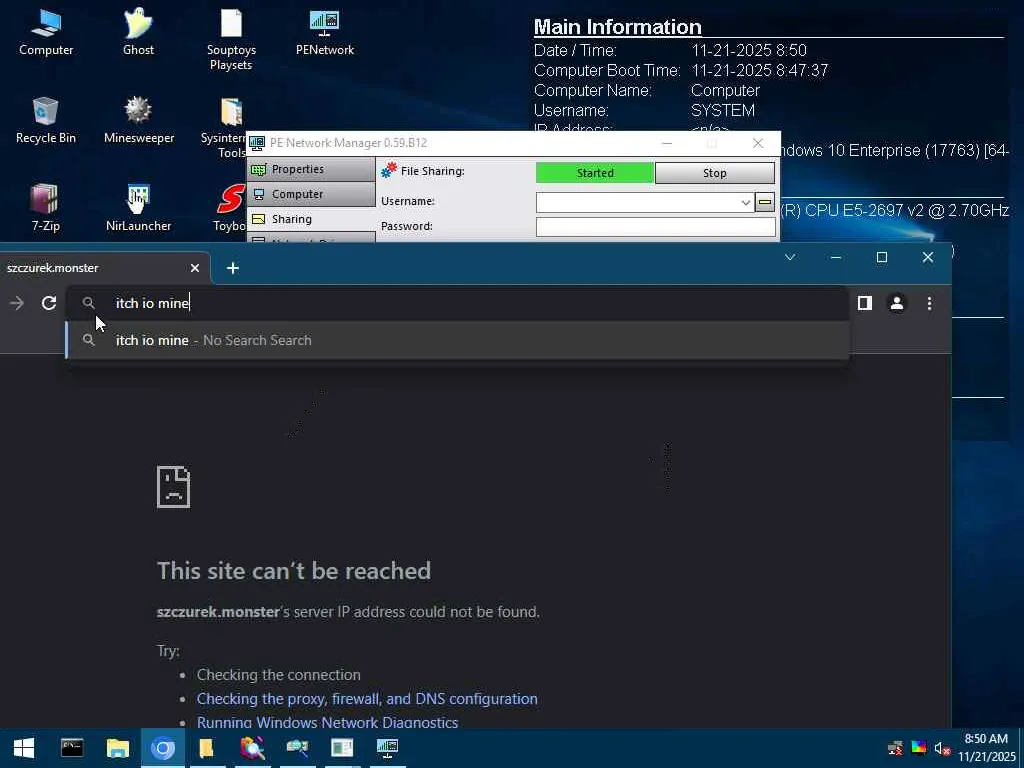
Task: Open a new browser tab
Action: click(232, 268)
